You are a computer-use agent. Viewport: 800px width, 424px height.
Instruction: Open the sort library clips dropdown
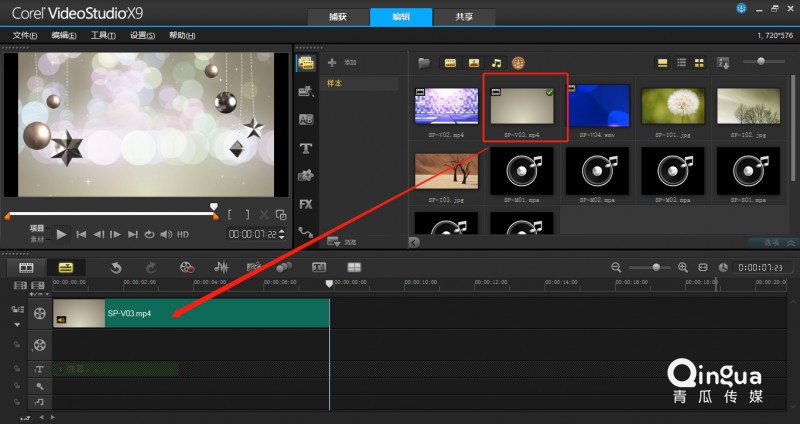(723, 63)
